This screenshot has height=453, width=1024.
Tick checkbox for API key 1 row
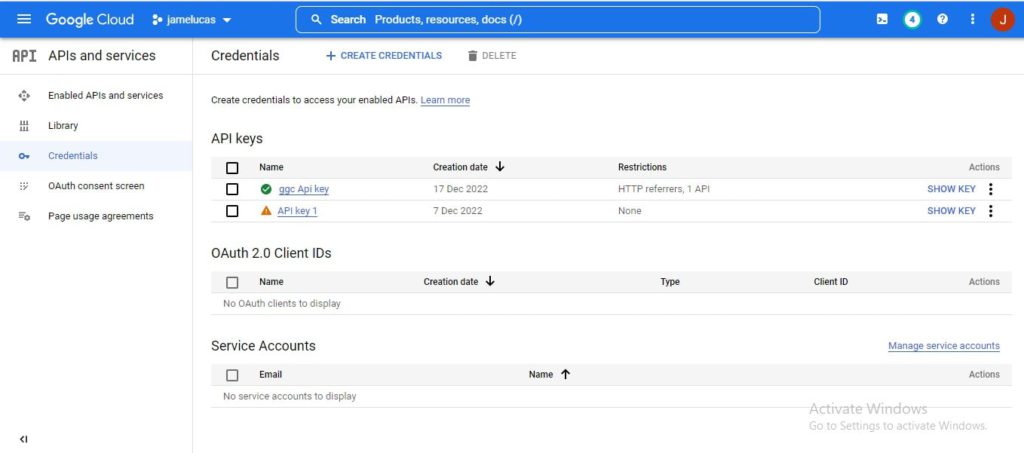232,211
